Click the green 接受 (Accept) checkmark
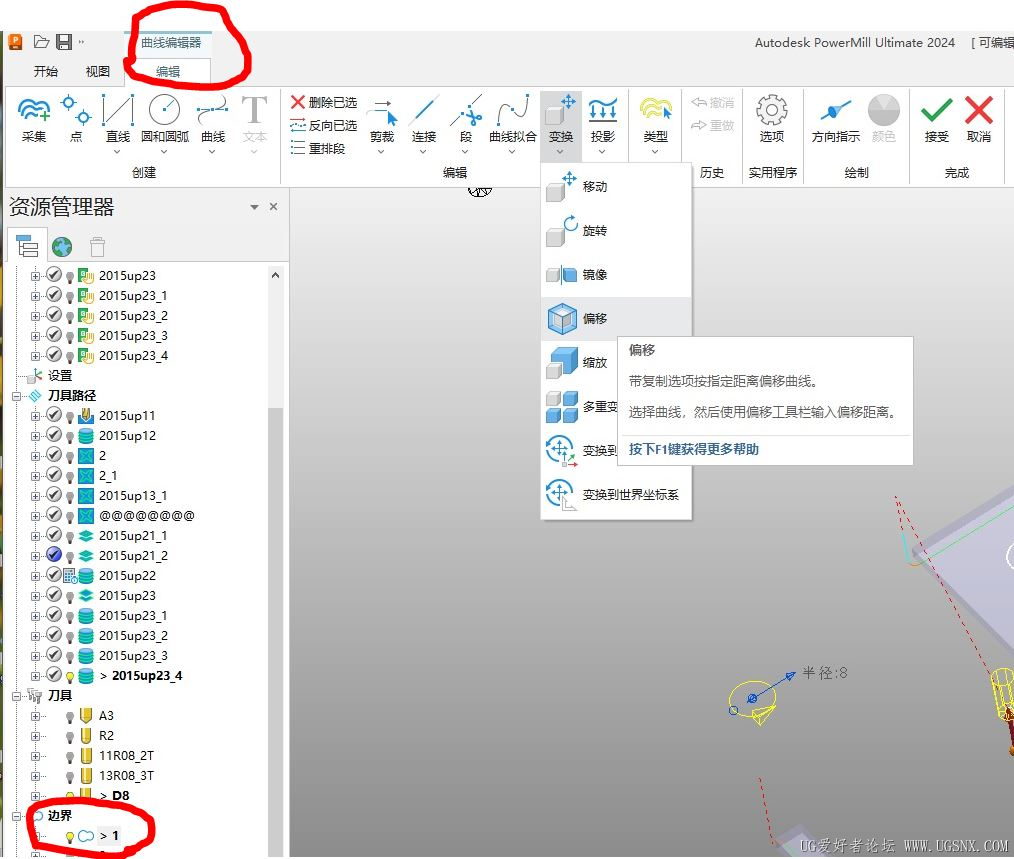This screenshot has width=1014, height=859. click(x=936, y=120)
